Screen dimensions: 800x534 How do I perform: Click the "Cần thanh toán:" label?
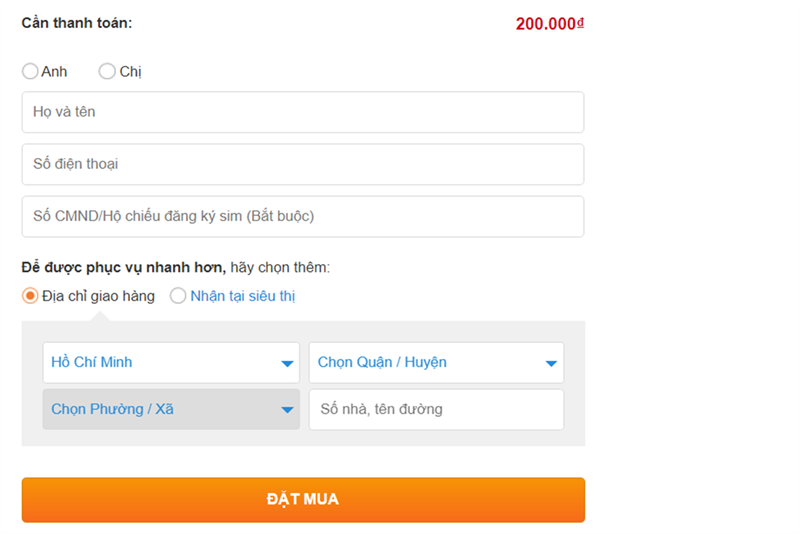click(x=77, y=22)
